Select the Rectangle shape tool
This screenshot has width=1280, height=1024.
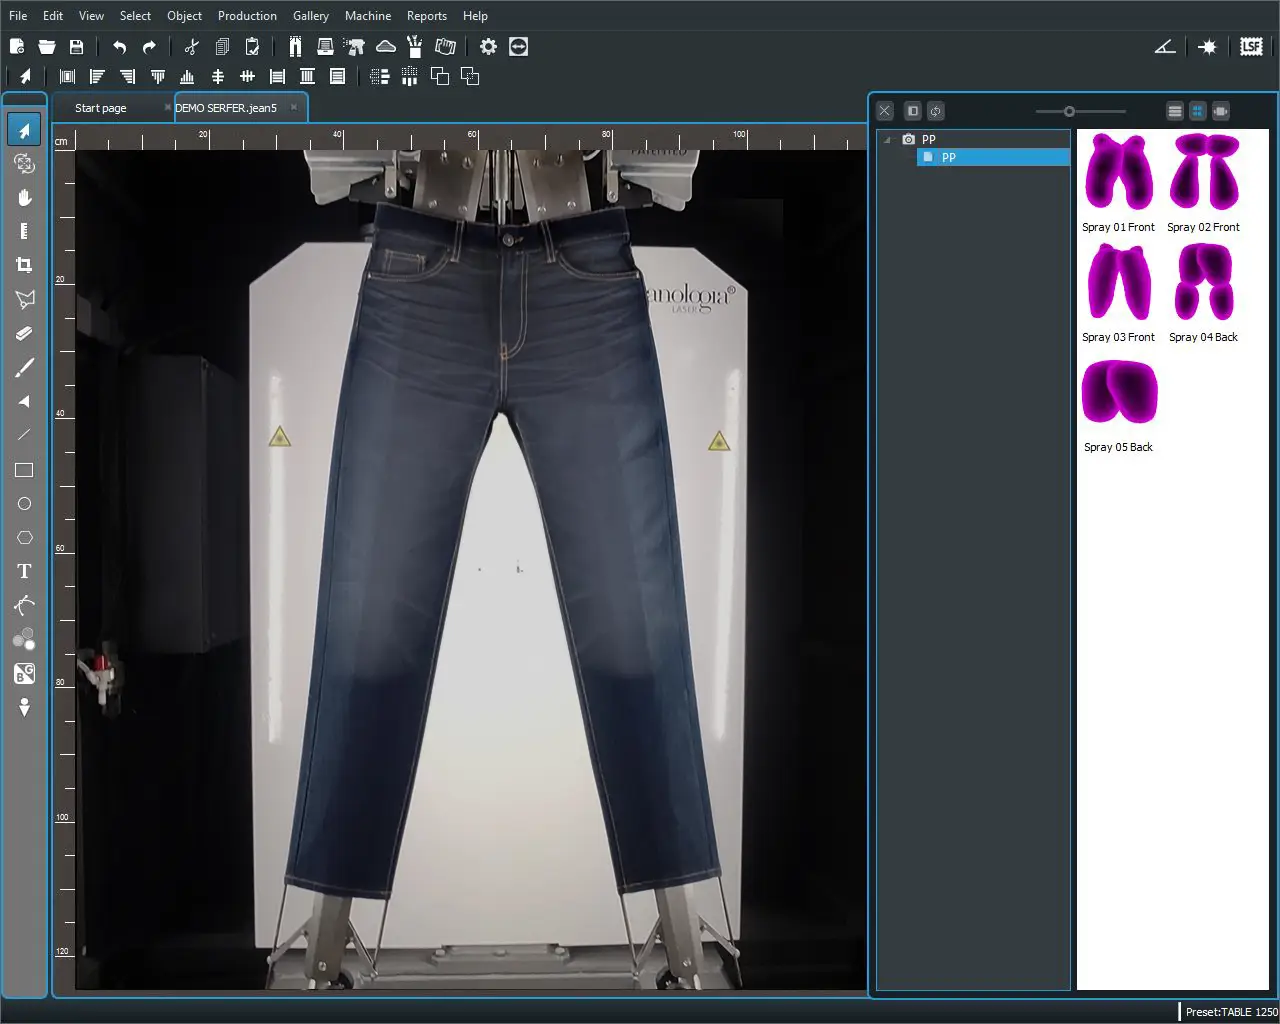coord(24,470)
